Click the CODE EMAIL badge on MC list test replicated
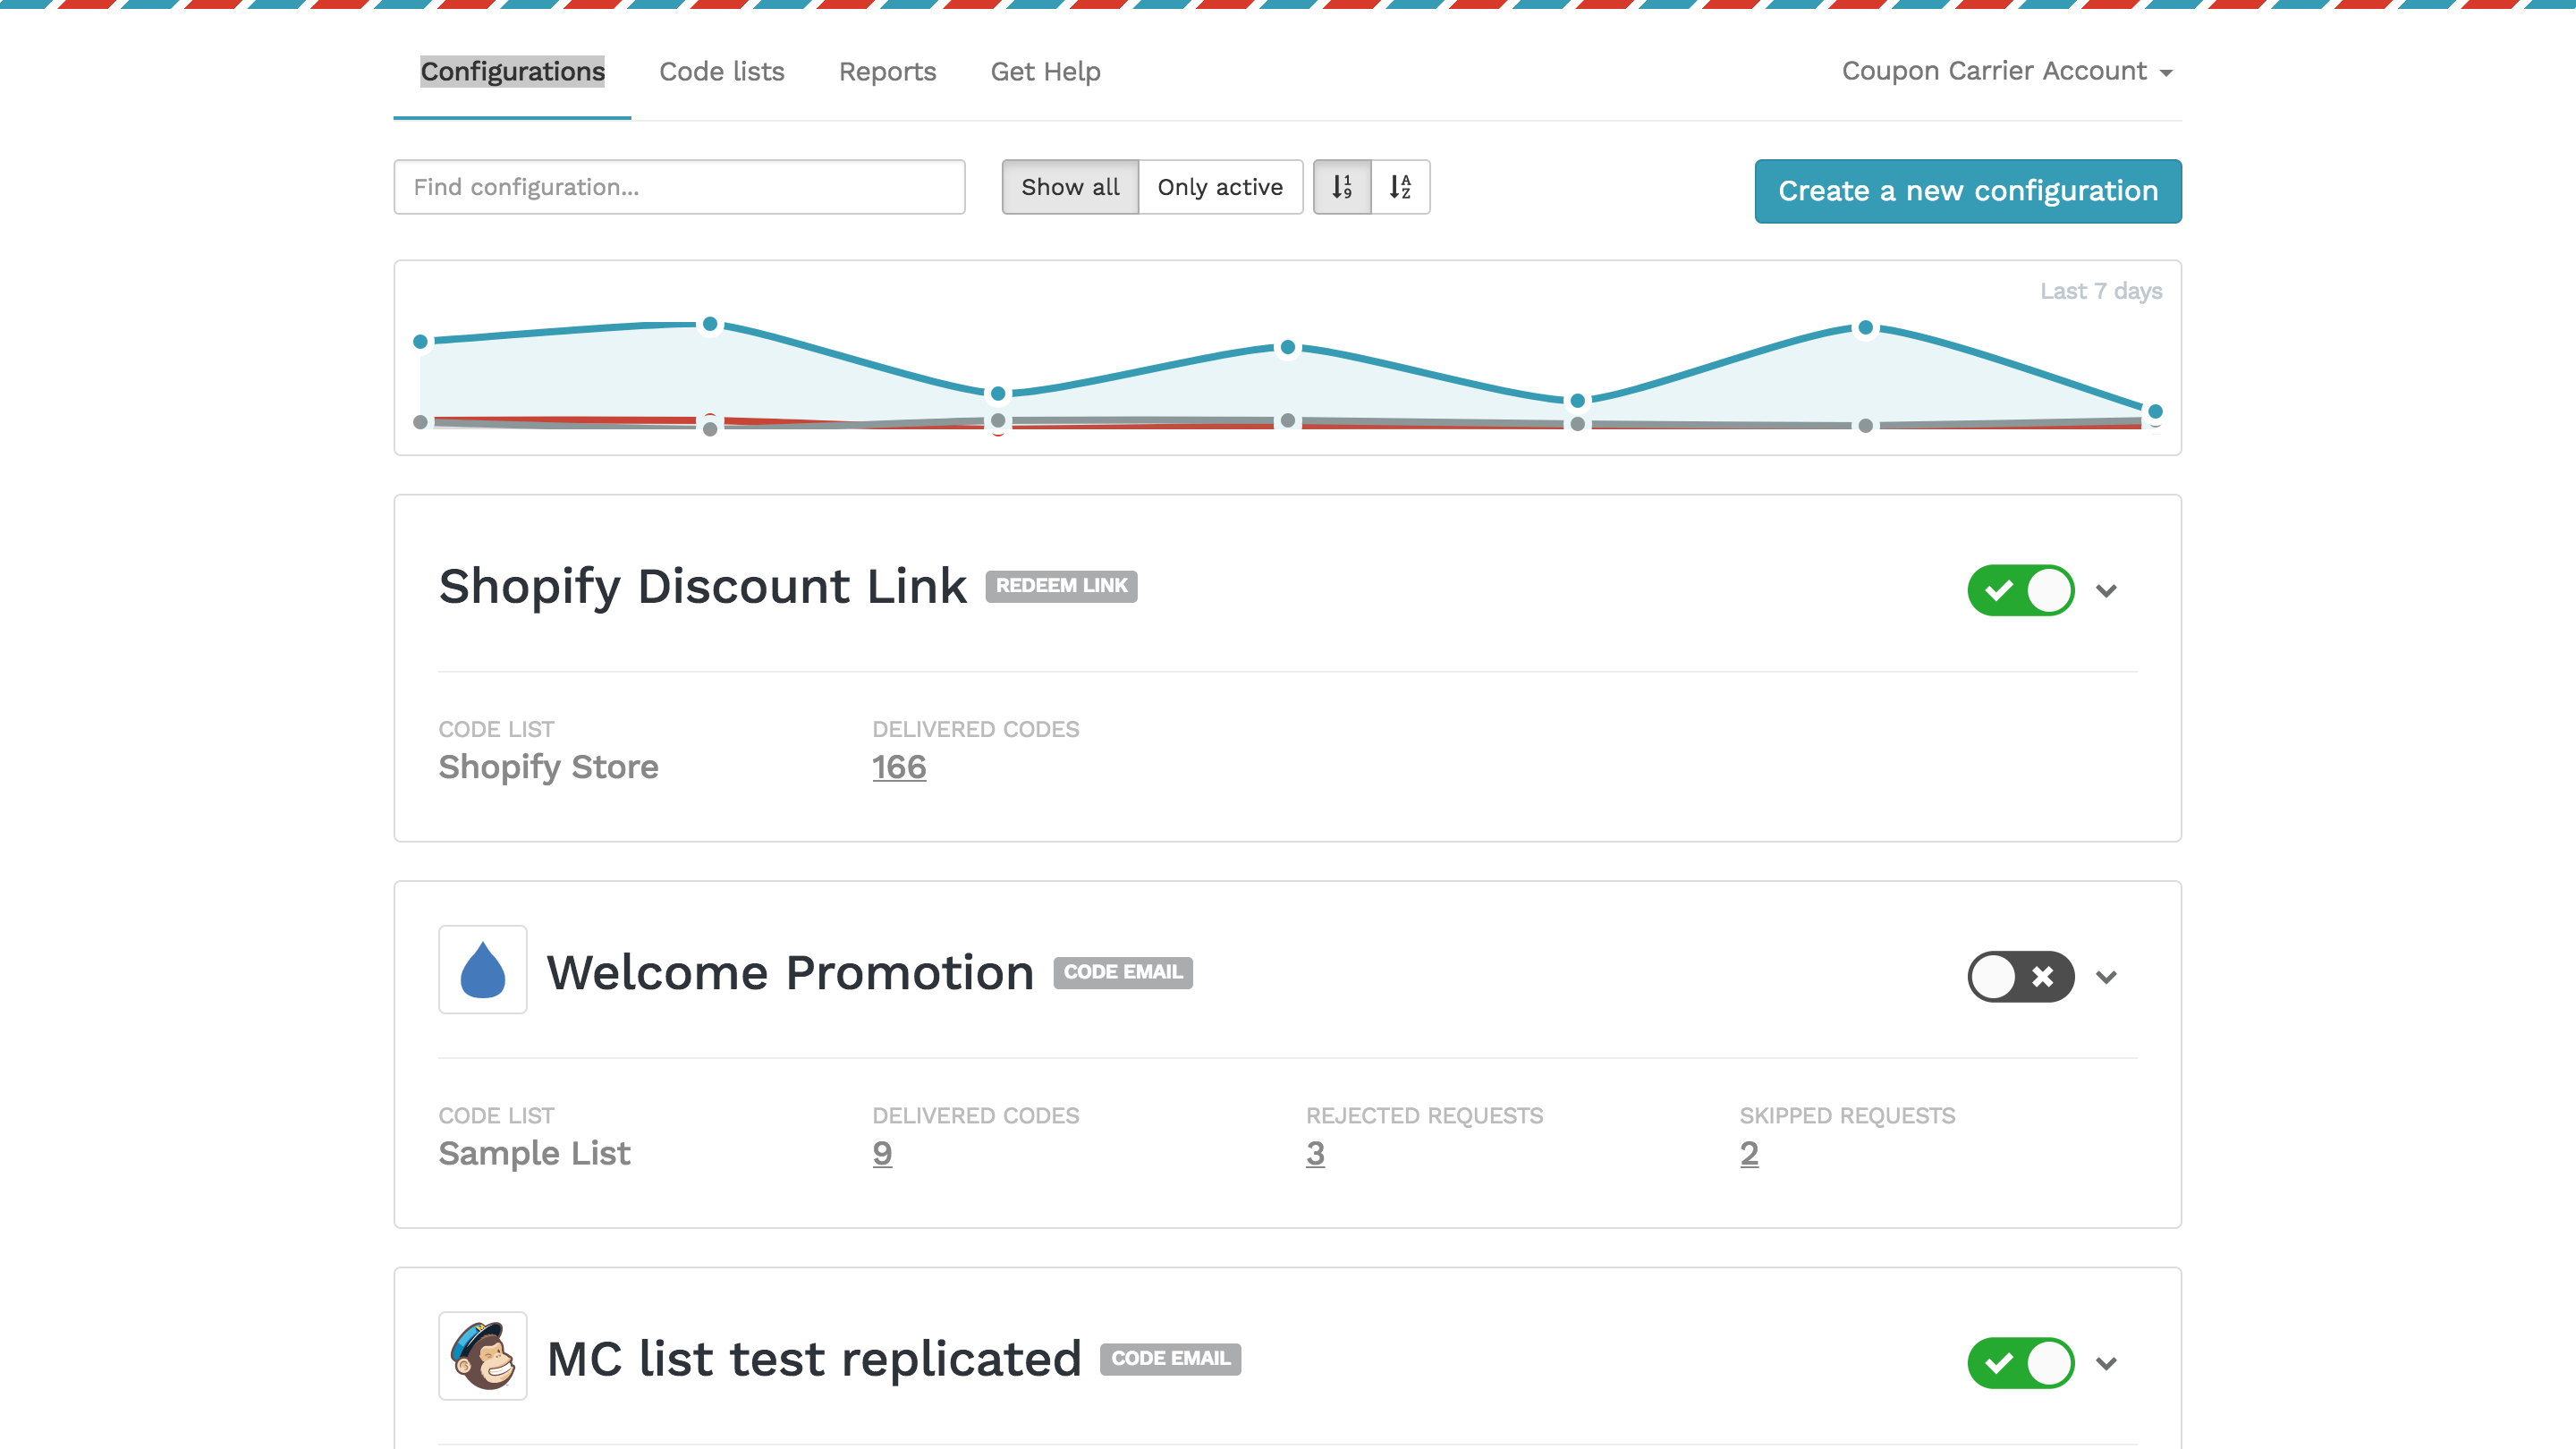The height and width of the screenshot is (1449, 2576). pyautogui.click(x=1168, y=1359)
